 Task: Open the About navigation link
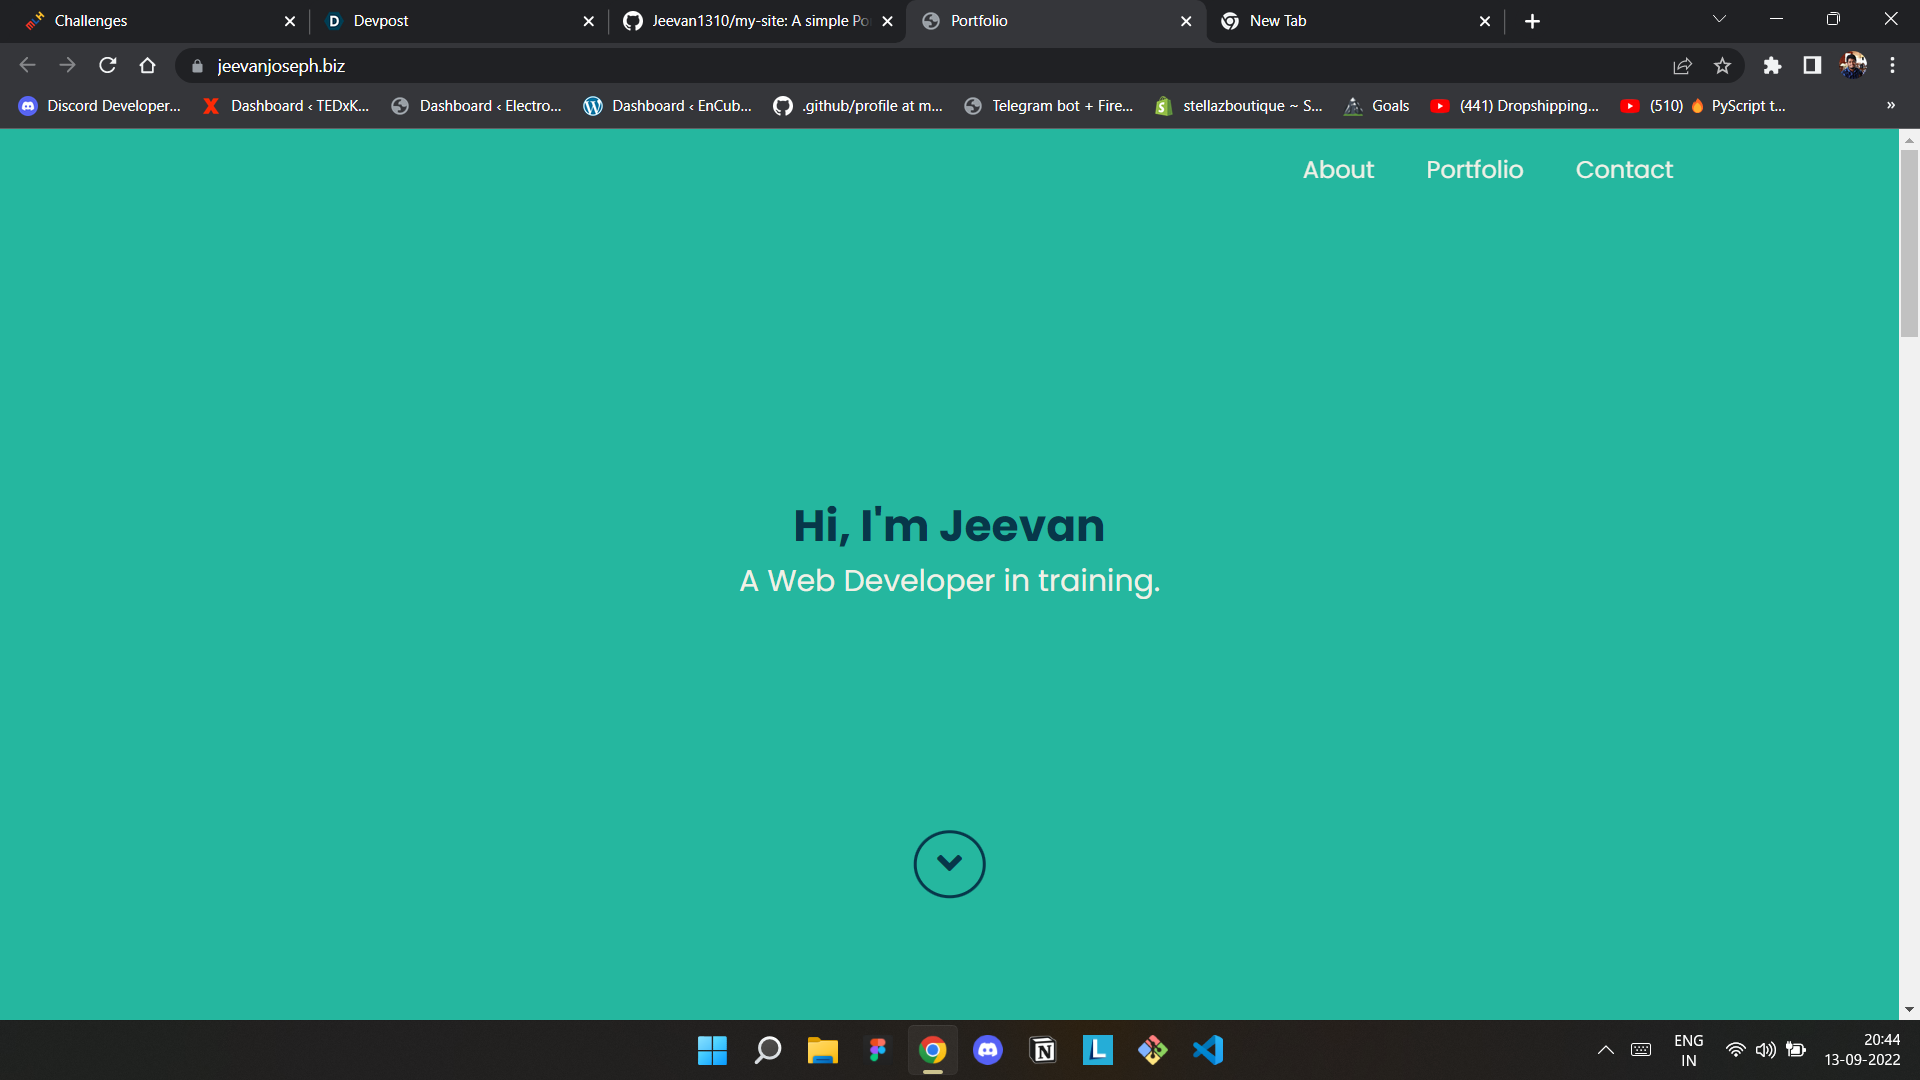pos(1338,170)
